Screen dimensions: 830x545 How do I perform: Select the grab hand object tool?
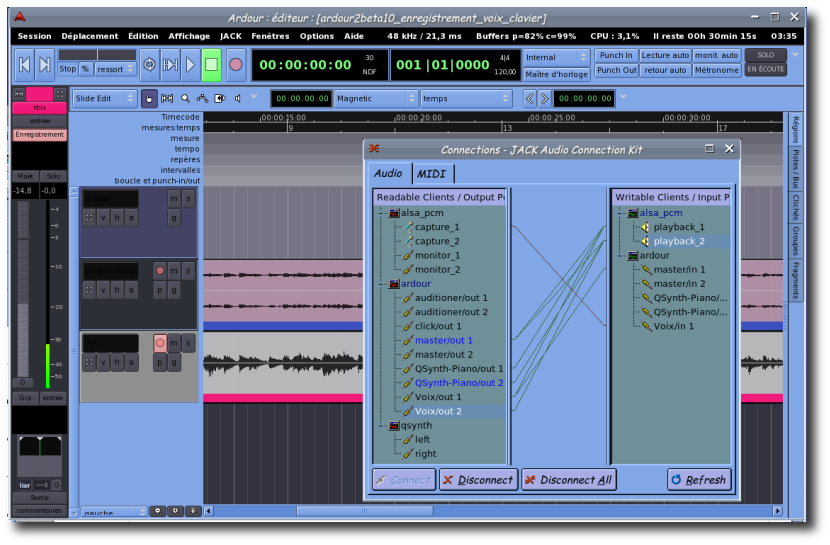coord(149,98)
